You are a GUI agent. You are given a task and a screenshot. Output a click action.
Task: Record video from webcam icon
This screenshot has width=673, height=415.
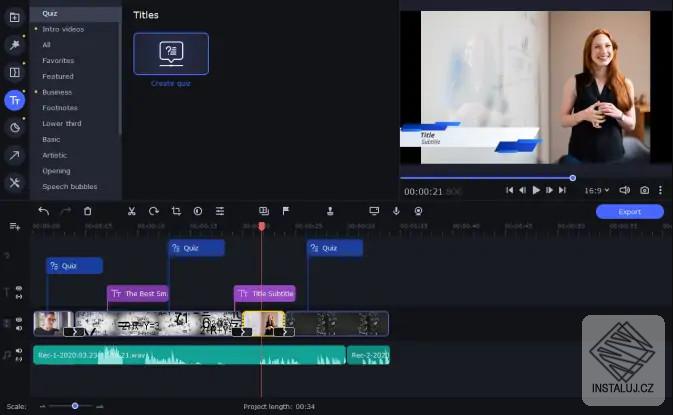[x=418, y=211]
